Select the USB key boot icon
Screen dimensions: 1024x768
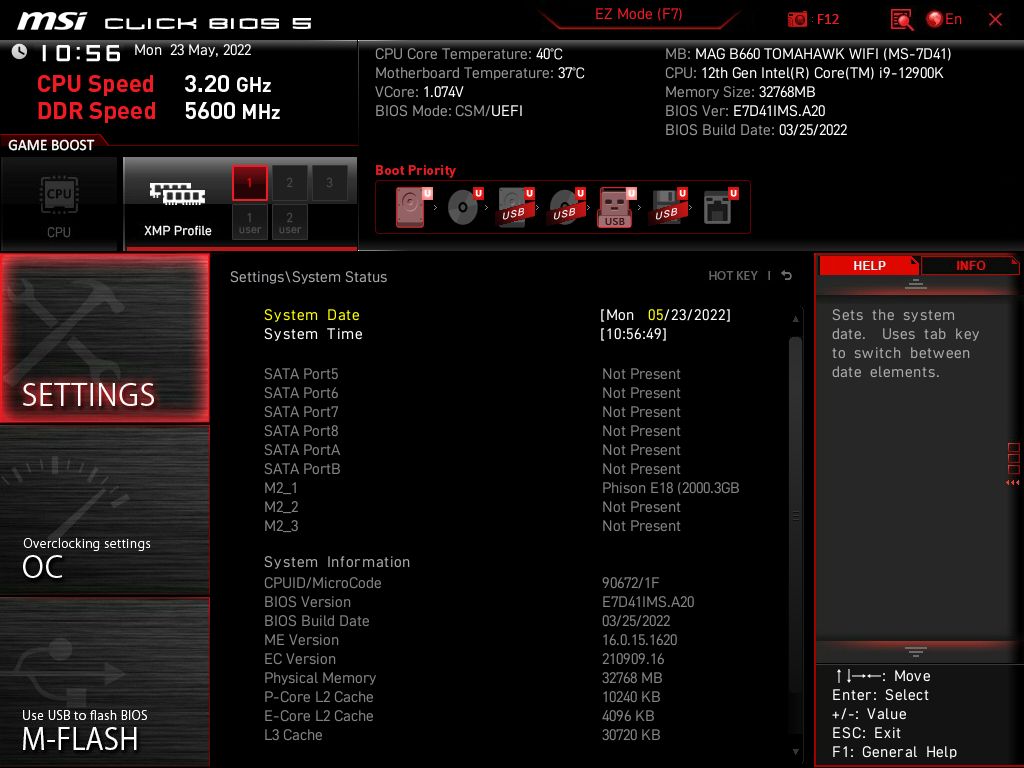point(616,206)
